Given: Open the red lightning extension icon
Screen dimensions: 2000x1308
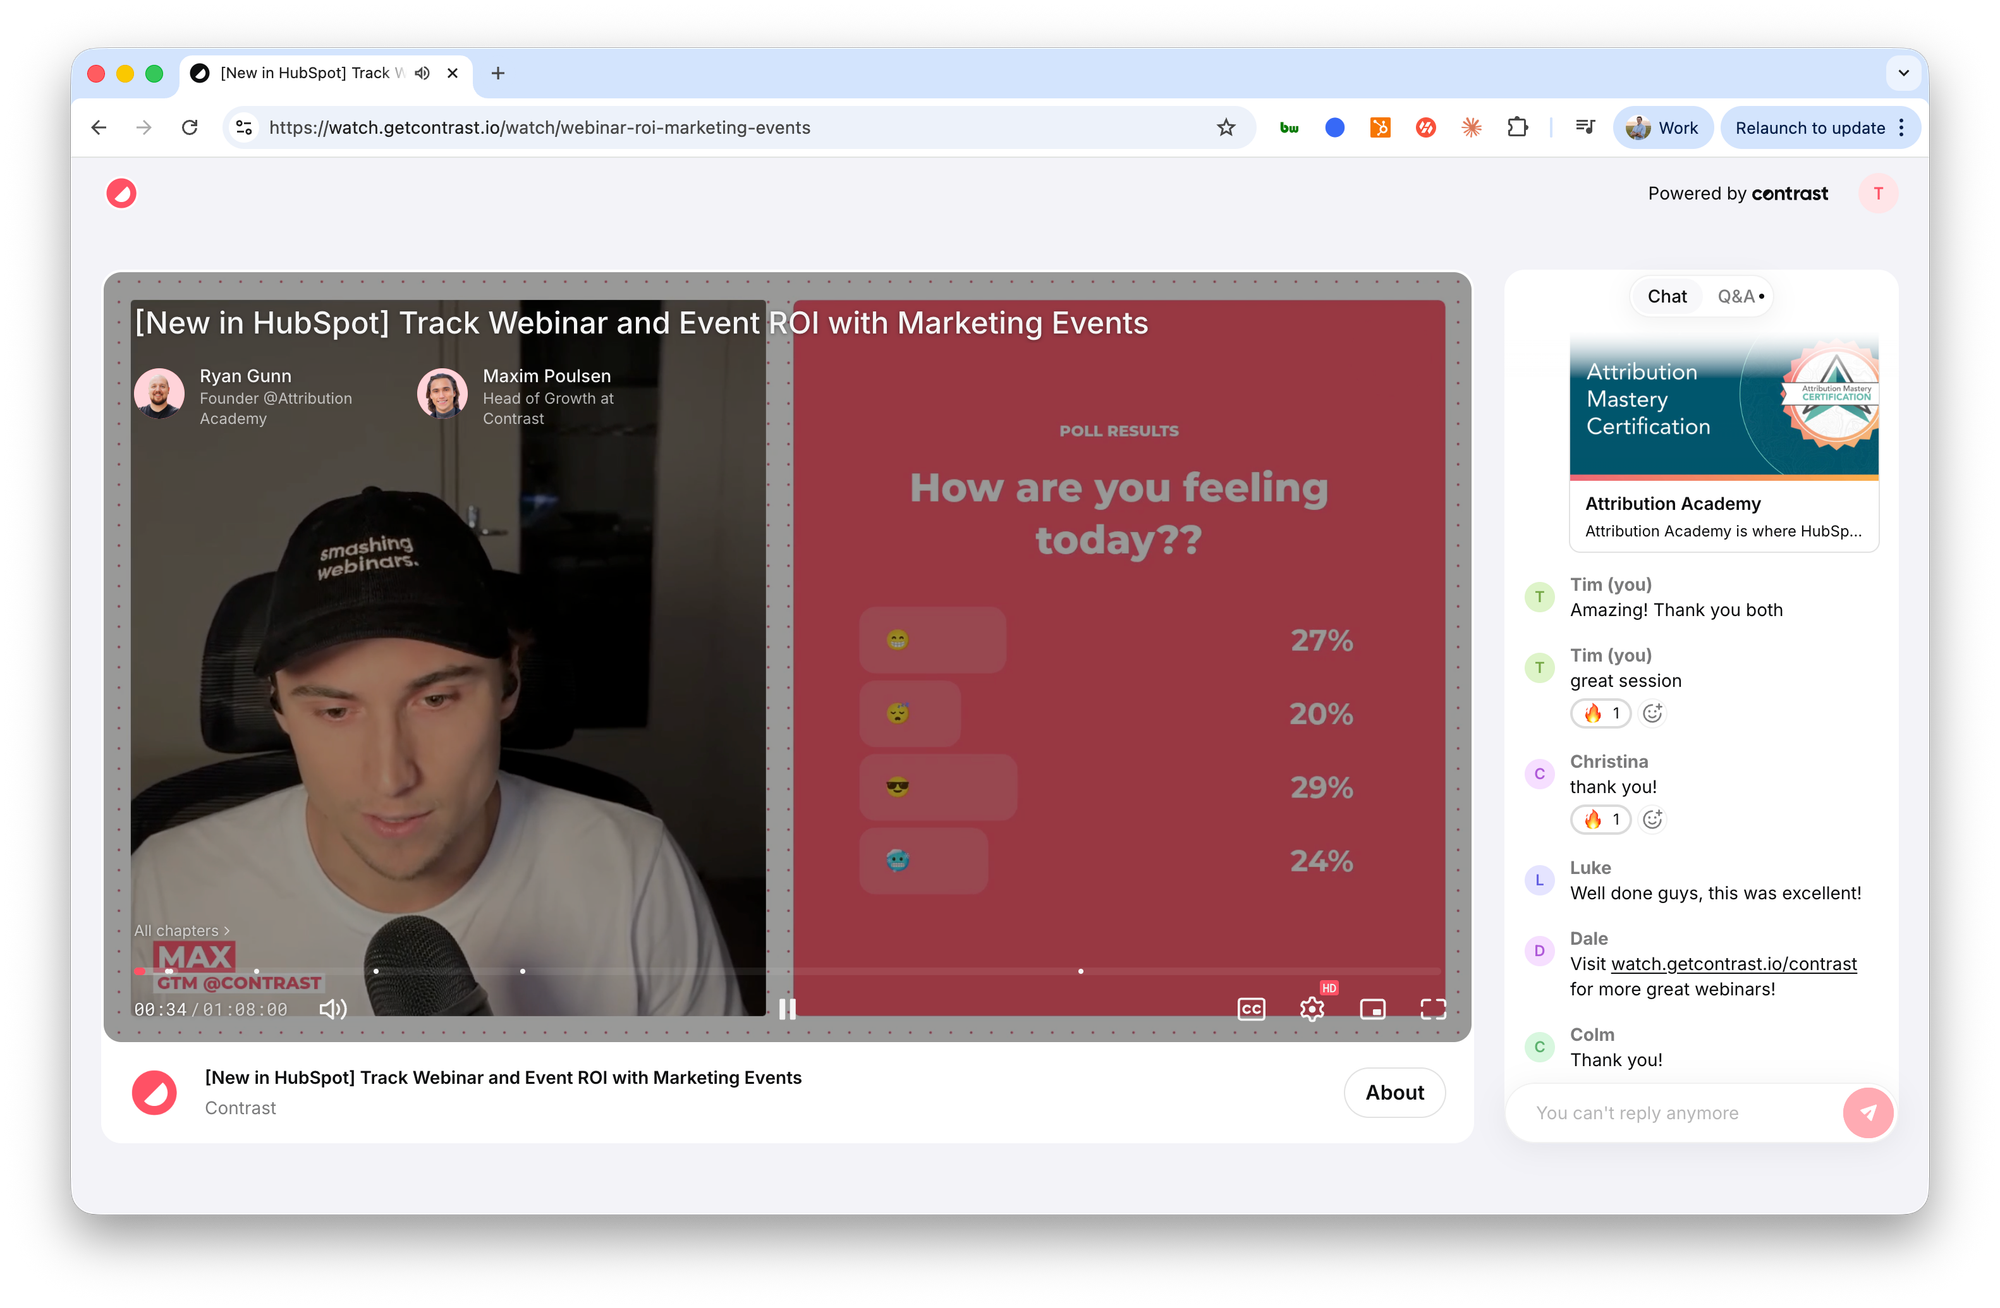Looking at the screenshot, I should [x=1426, y=127].
